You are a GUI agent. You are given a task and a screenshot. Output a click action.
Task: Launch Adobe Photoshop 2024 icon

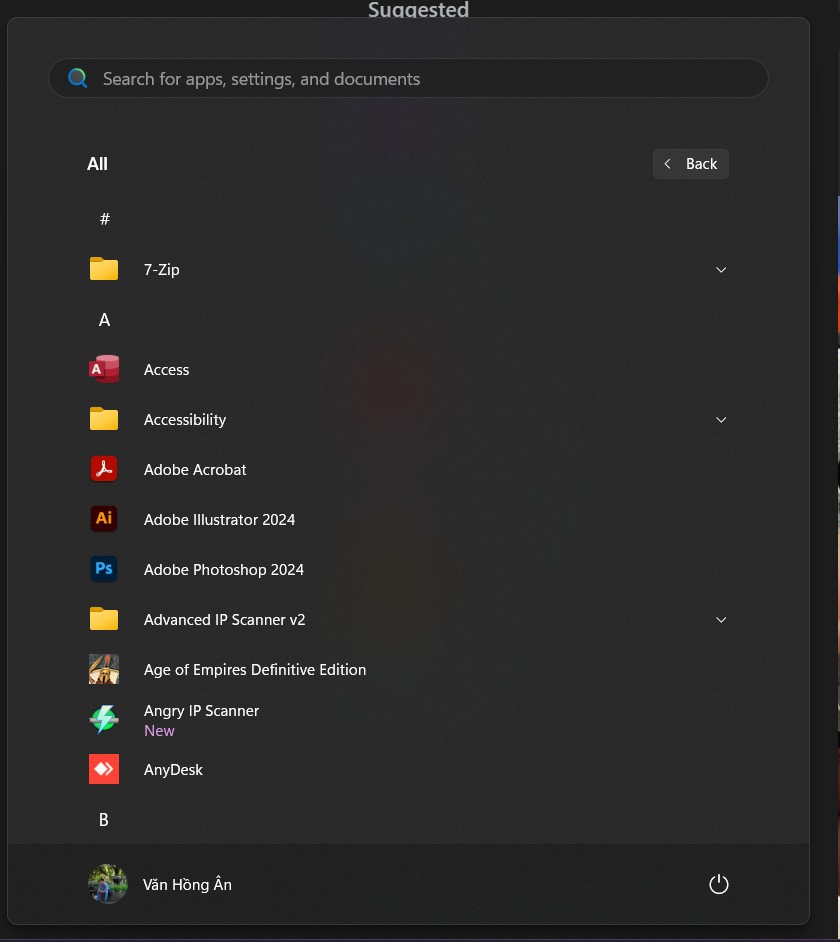[x=104, y=570]
